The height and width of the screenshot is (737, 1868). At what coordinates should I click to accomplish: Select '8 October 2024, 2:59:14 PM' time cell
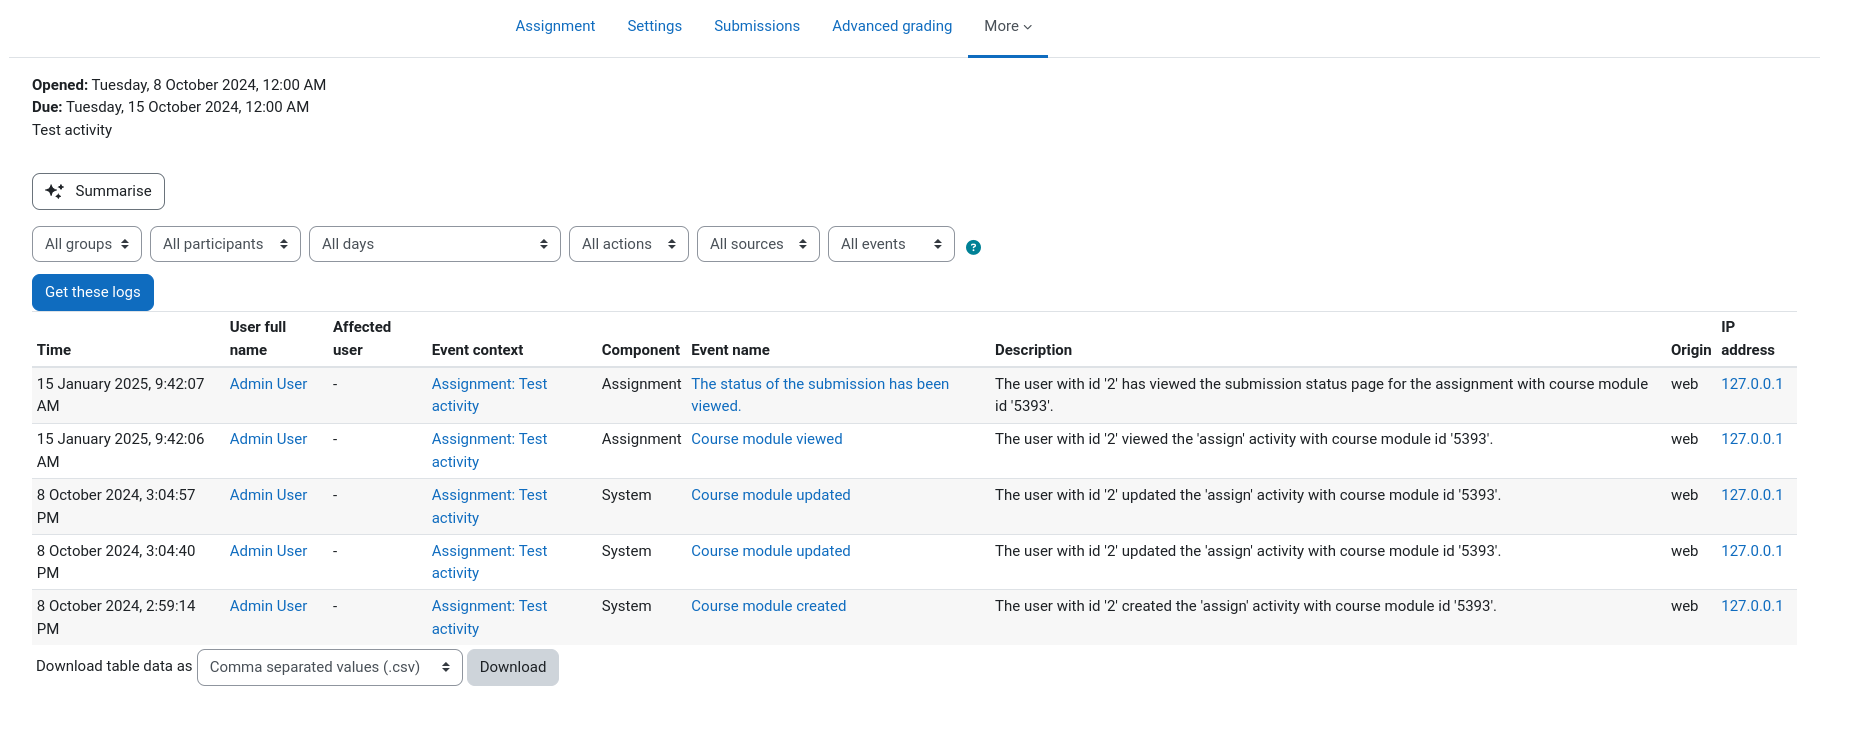coord(116,617)
